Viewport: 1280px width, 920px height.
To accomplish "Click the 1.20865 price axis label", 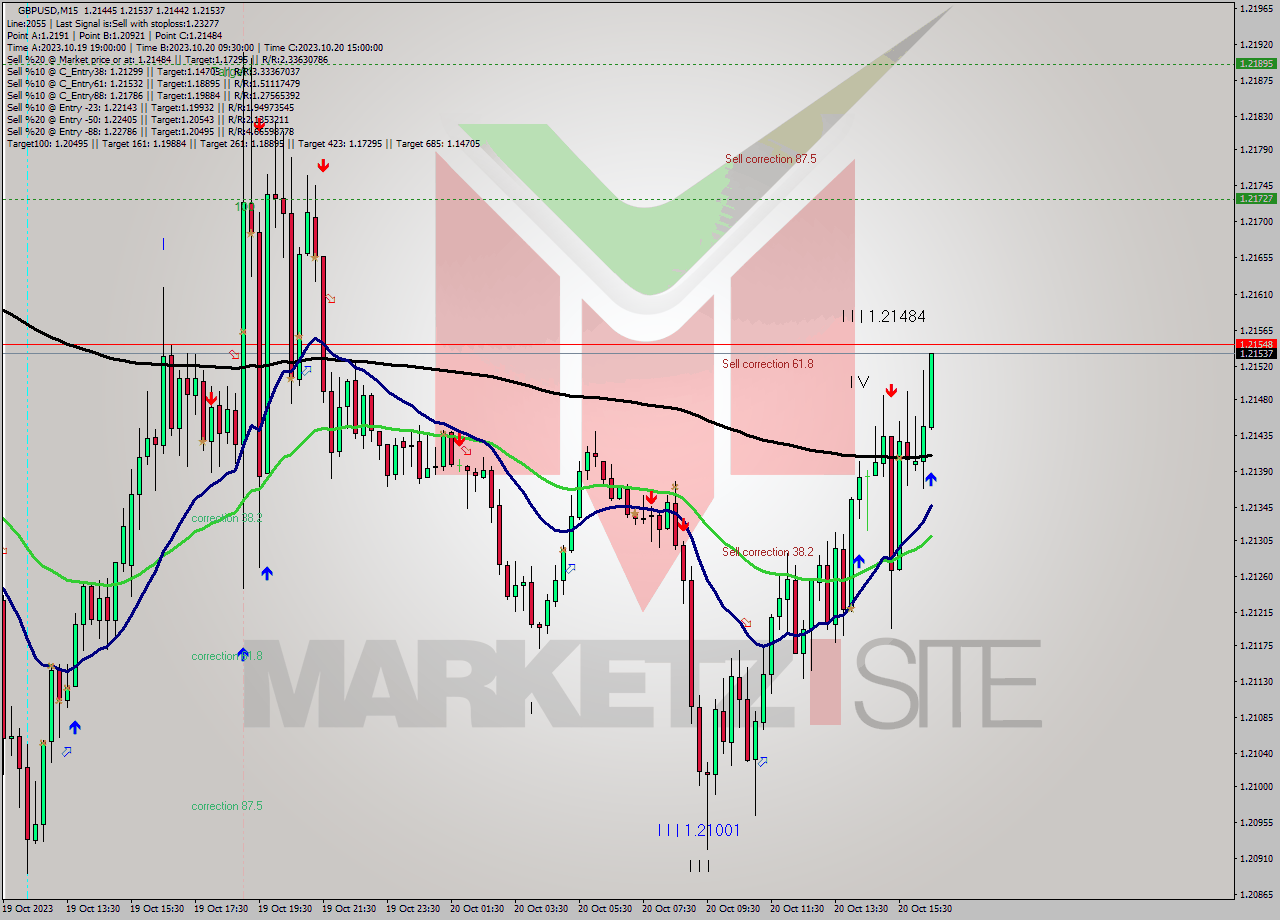I will coord(1256,894).
